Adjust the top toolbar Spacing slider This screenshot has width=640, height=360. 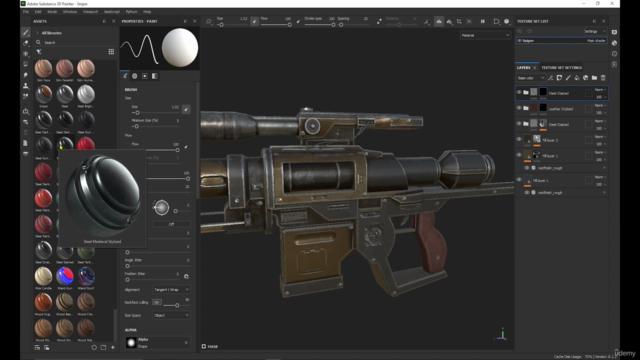[x=352, y=25]
